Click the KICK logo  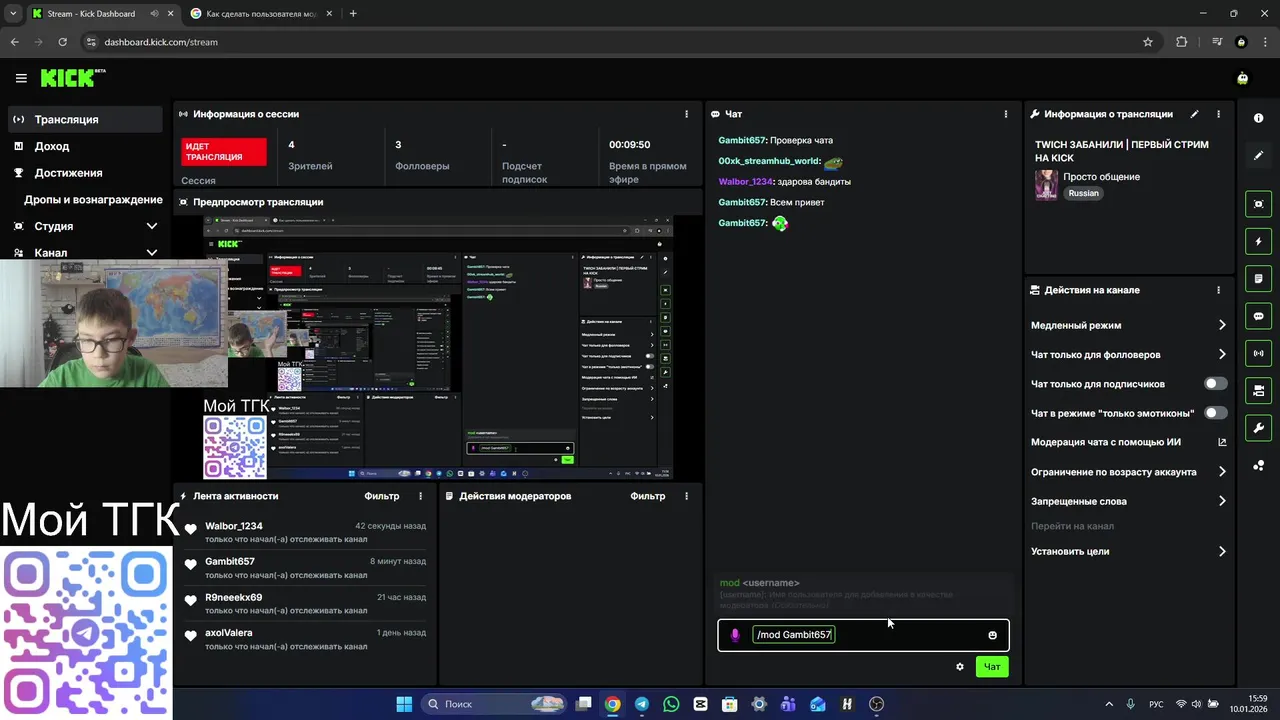tap(72, 78)
